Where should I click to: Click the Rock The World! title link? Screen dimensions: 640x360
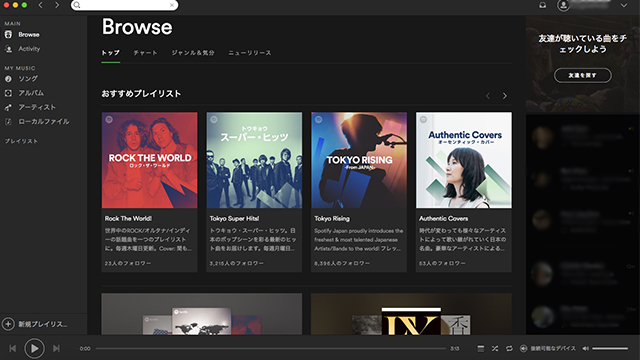click(128, 218)
